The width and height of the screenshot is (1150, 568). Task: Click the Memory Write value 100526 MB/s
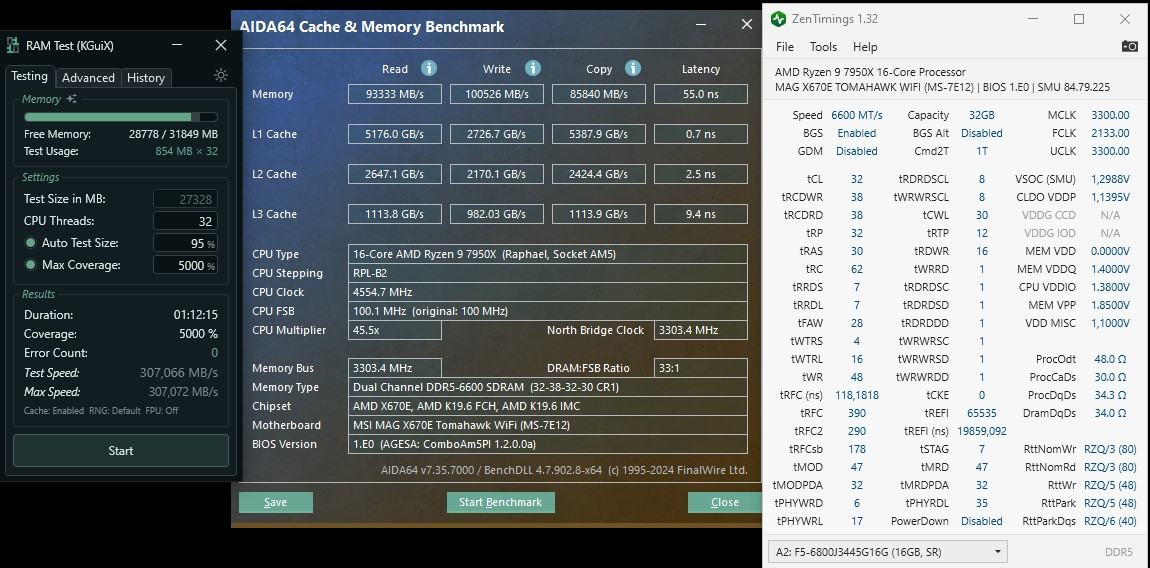coord(497,94)
